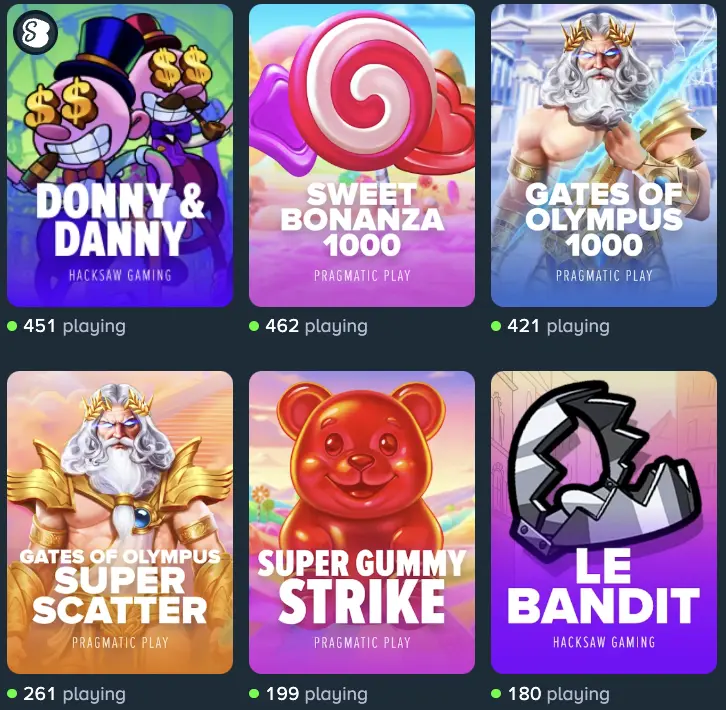Click the red gummy bear artwork
The image size is (726, 710).
[361, 468]
